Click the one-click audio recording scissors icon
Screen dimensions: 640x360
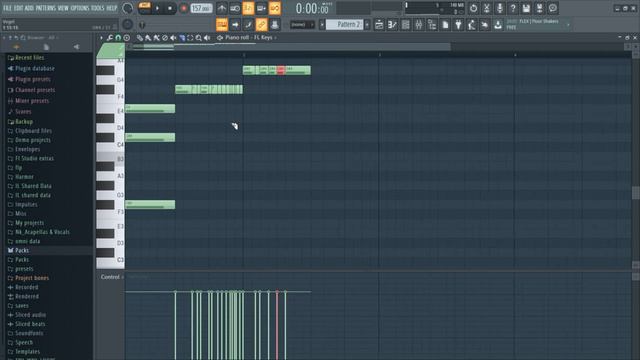pyautogui.click(x=487, y=8)
